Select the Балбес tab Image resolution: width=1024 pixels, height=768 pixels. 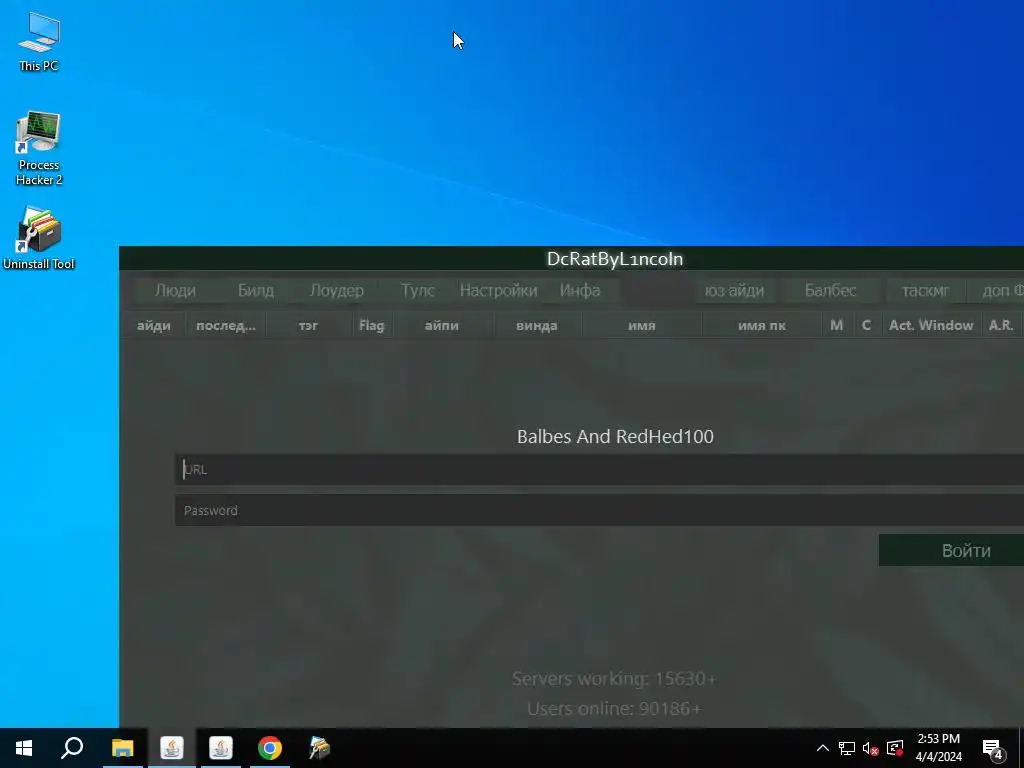click(830, 291)
